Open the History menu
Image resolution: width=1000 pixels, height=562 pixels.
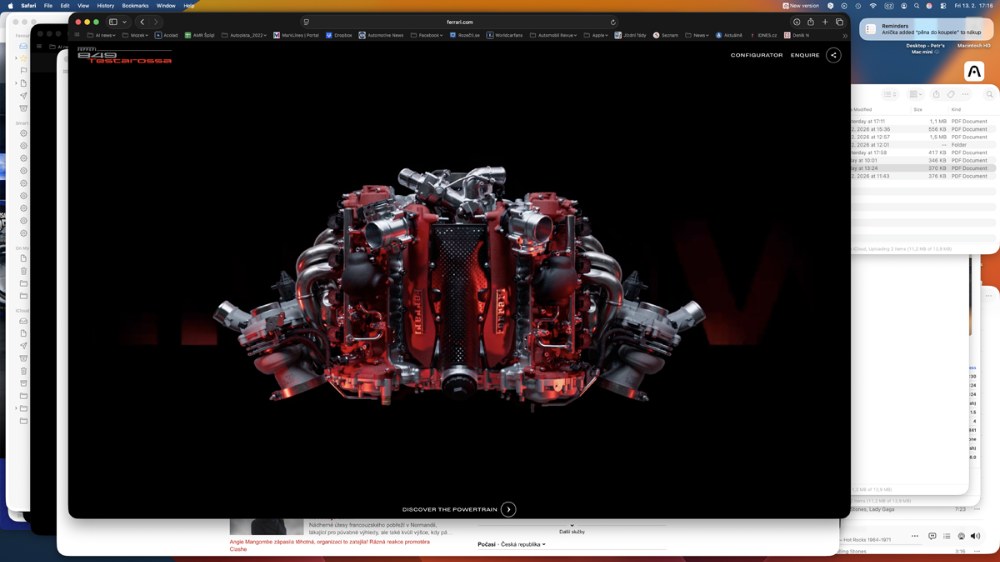[x=105, y=5]
